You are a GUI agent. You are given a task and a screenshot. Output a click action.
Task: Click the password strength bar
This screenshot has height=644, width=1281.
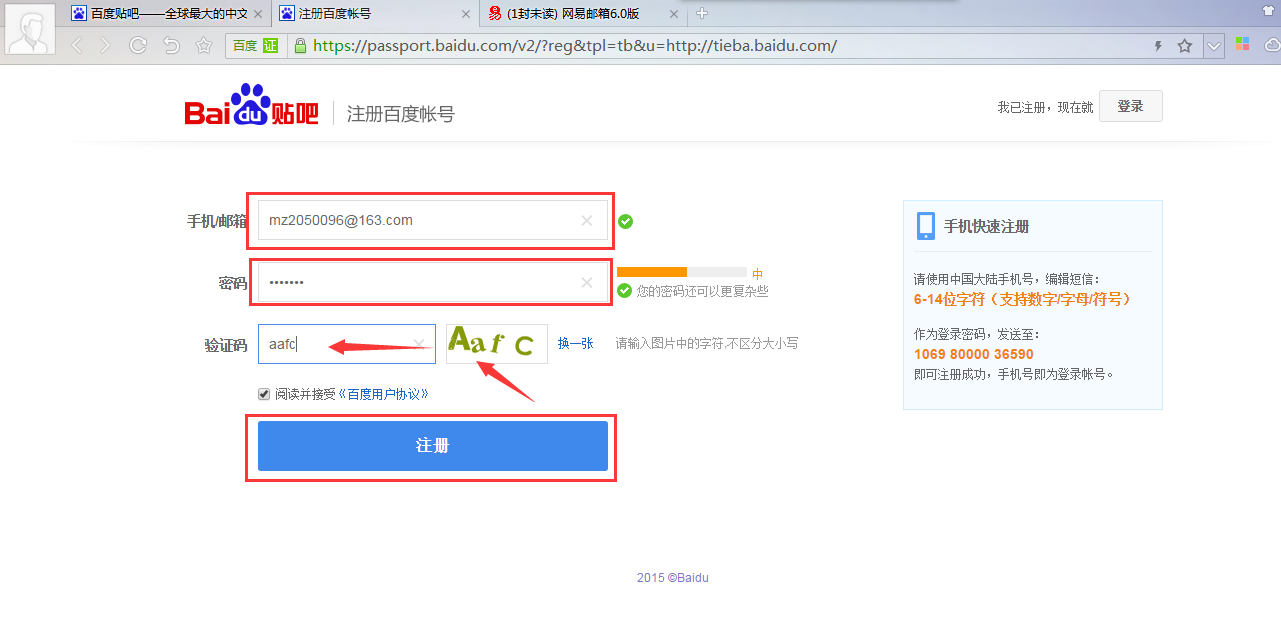(x=682, y=272)
